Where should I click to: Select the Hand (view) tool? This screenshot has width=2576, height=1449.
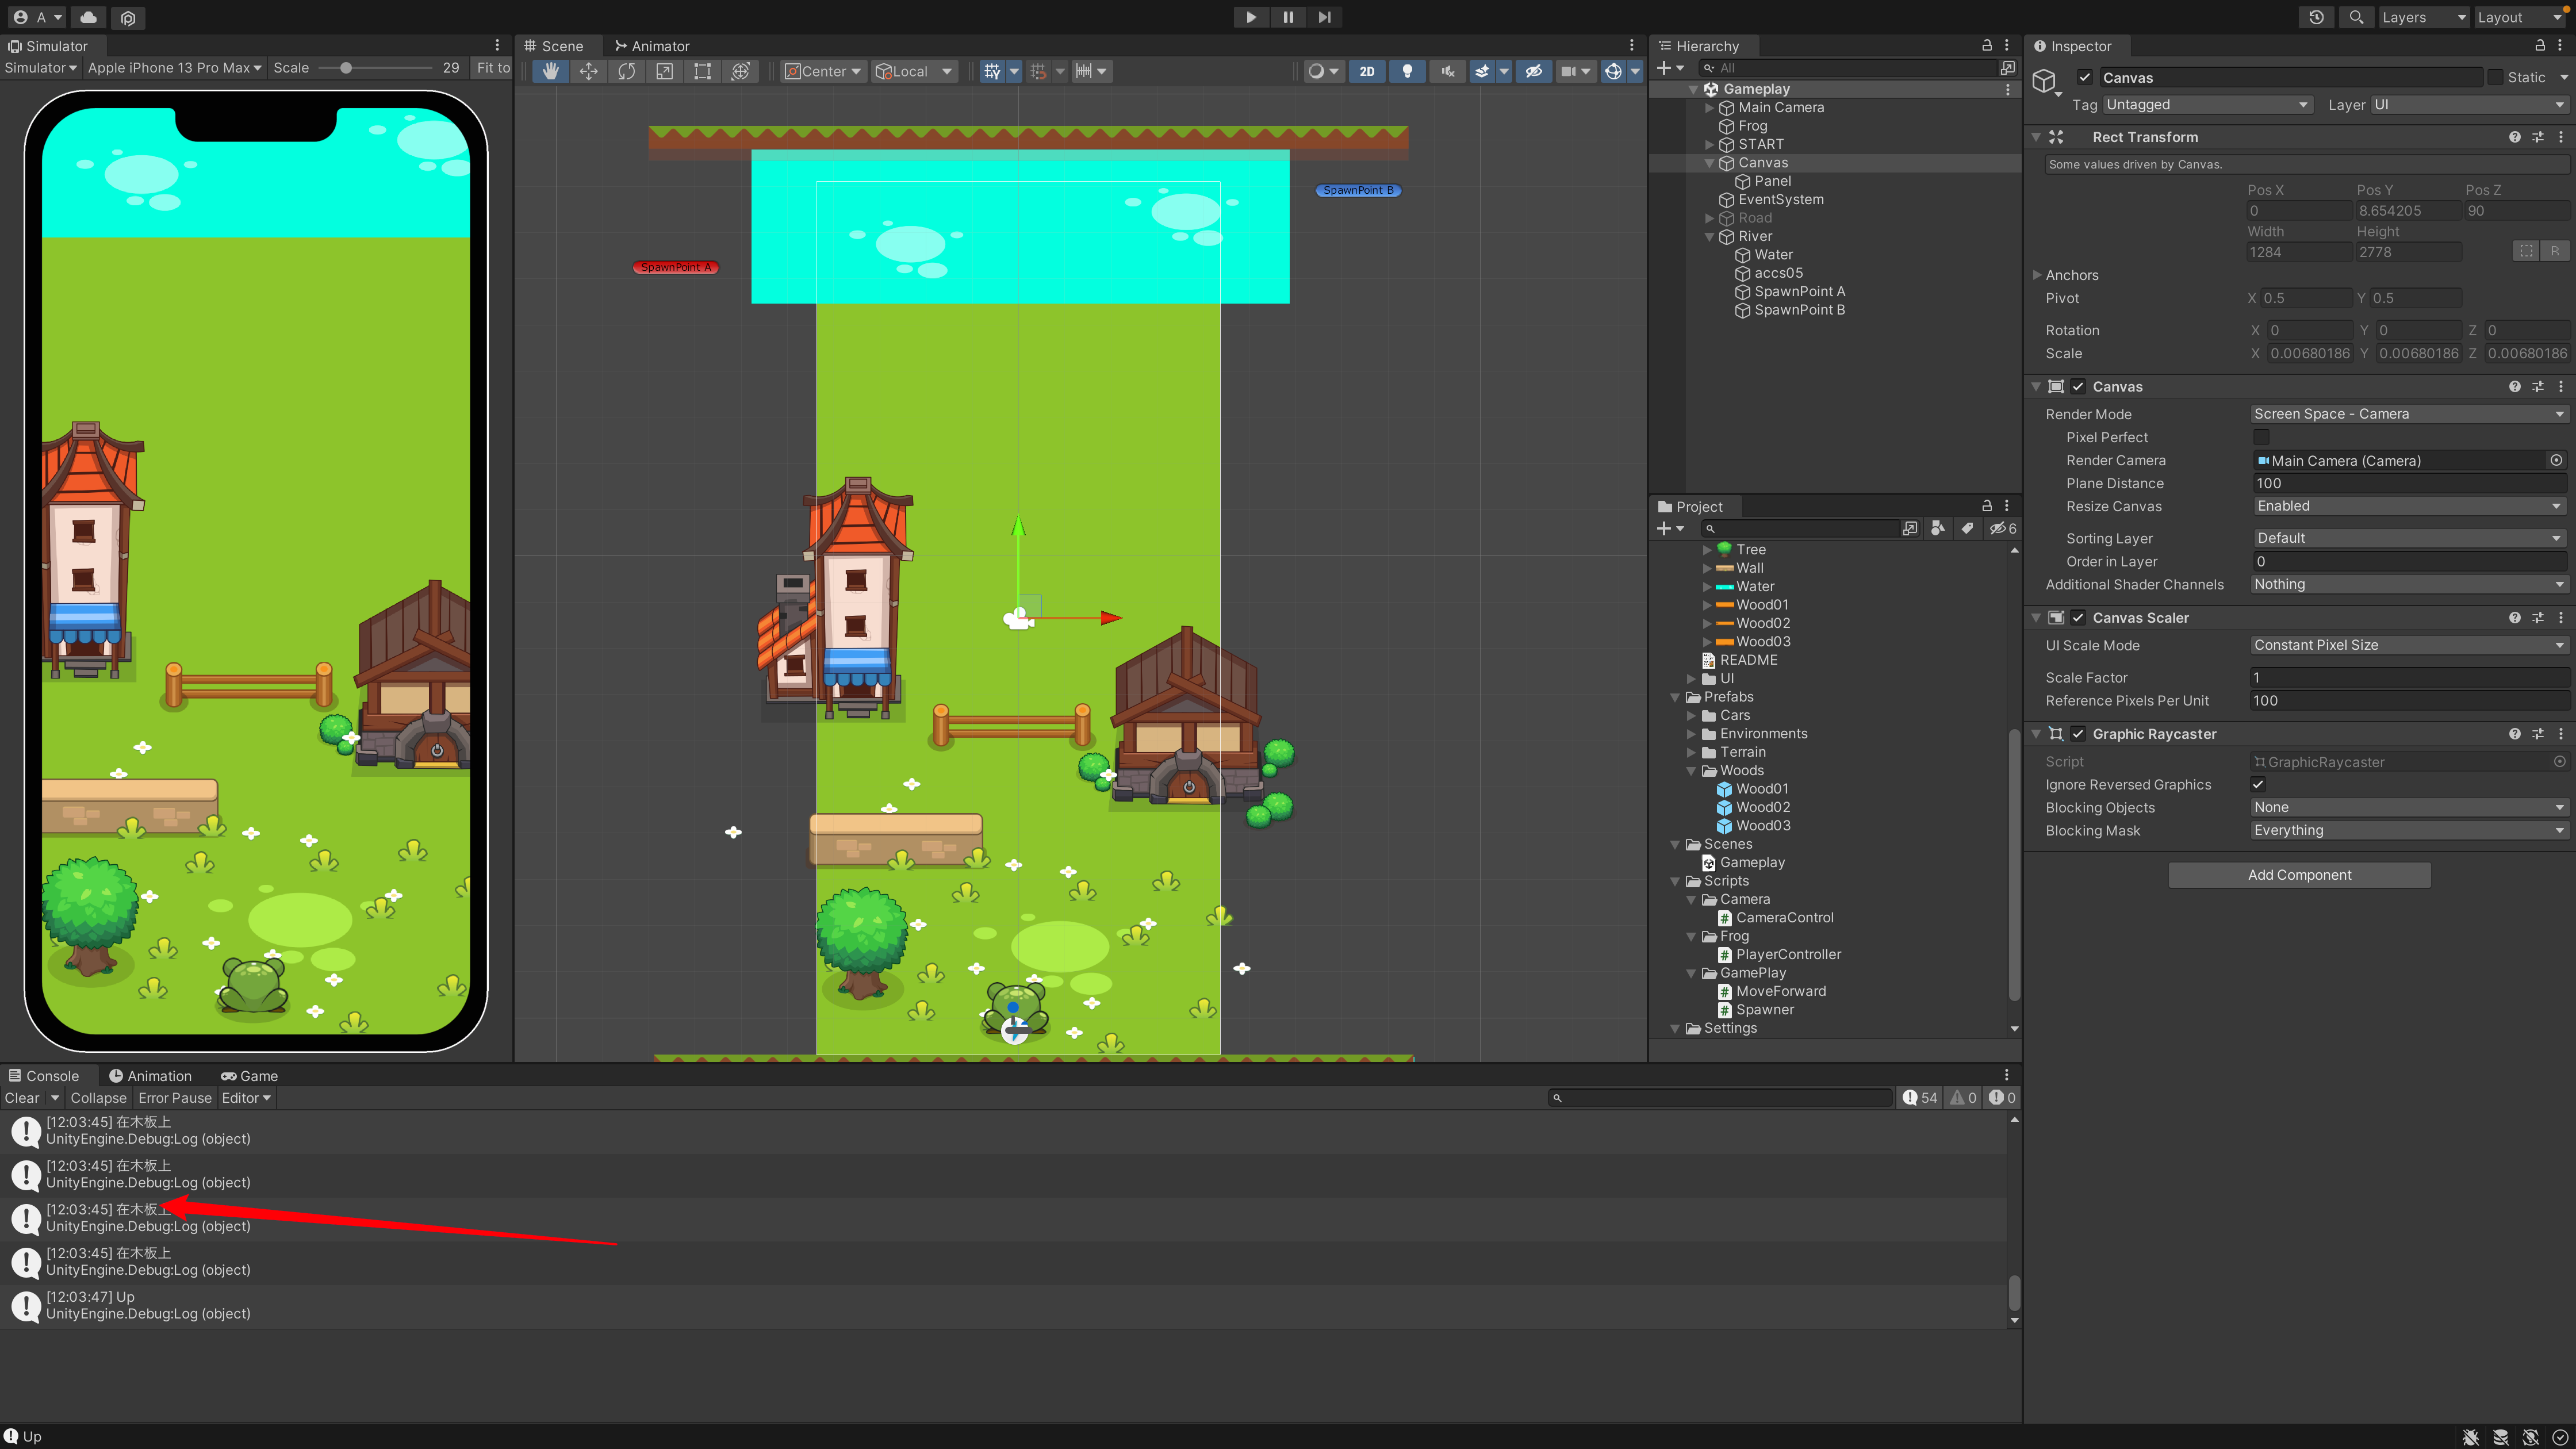pyautogui.click(x=551, y=71)
